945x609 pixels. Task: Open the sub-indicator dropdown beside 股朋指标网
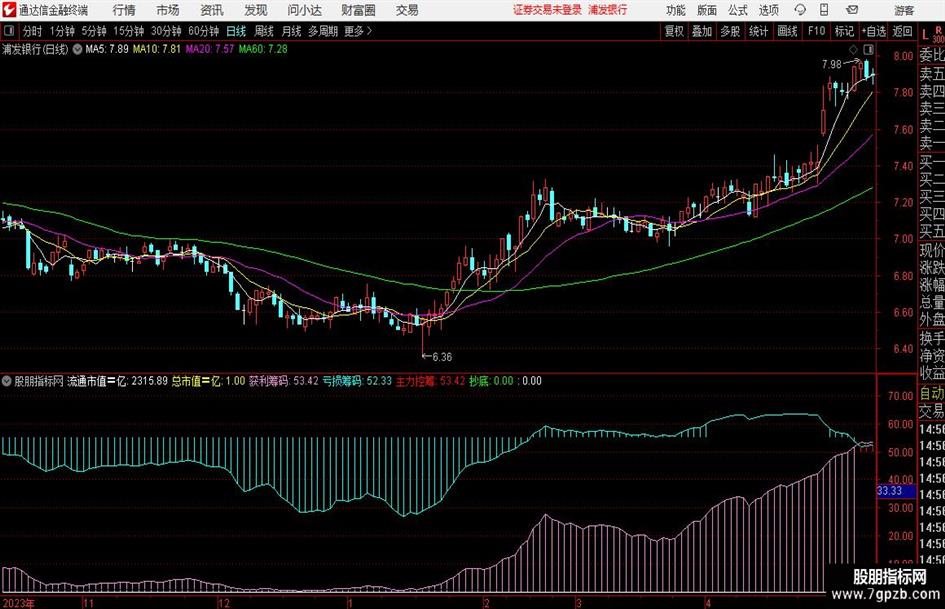[7, 381]
